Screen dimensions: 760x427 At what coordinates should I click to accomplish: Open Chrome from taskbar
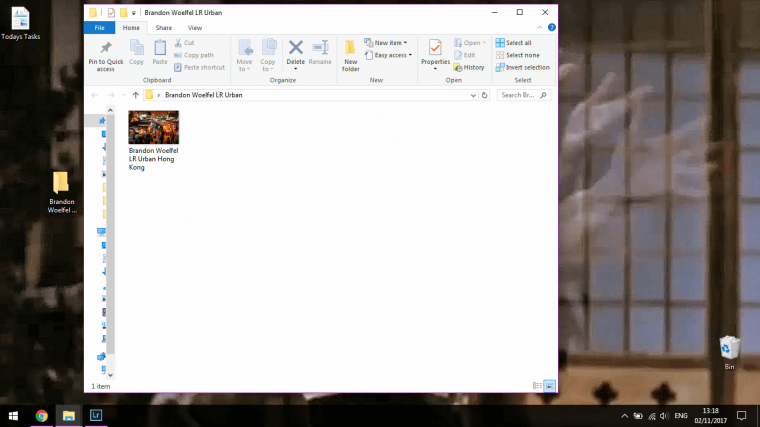(42, 416)
